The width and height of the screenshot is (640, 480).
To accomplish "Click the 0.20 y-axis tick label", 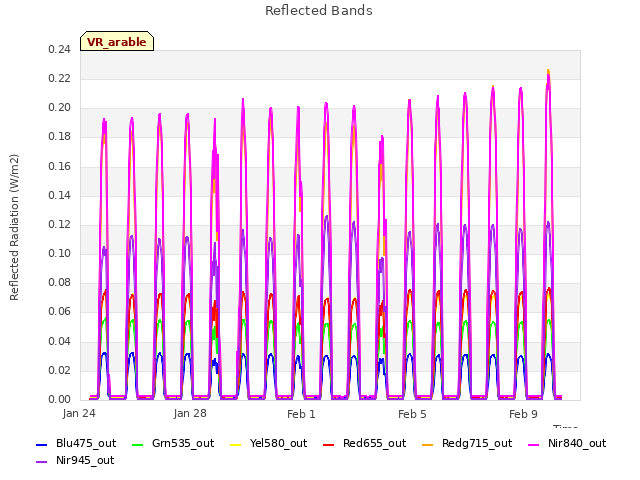I will point(60,108).
